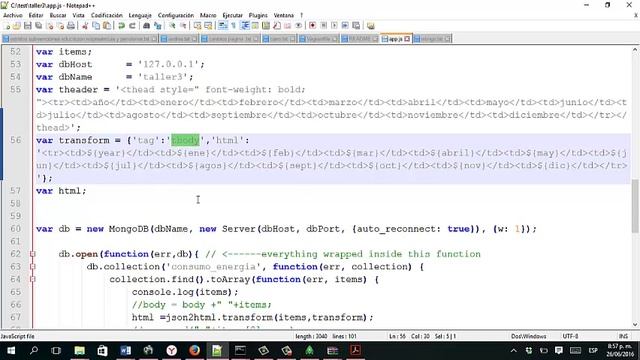Click Dos\Windows line ending status field

(x=529, y=336)
